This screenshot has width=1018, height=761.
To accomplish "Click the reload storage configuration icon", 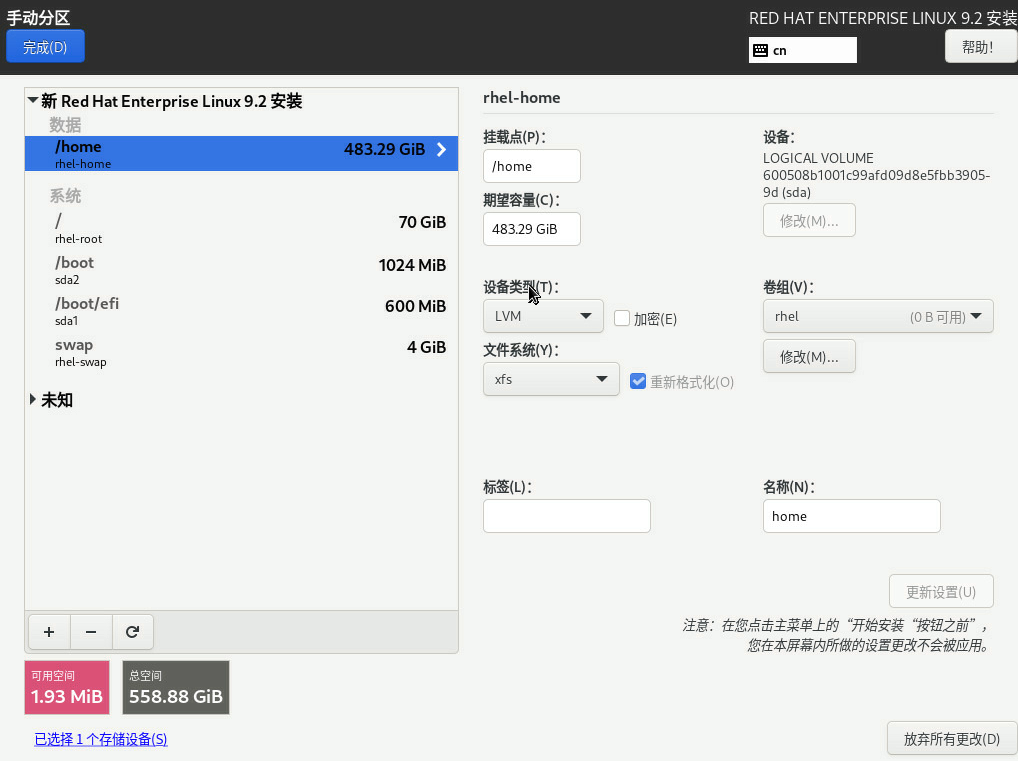I will point(132,632).
